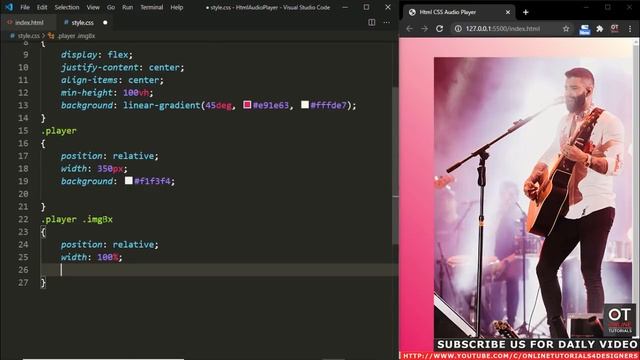This screenshot has width=640, height=360.
Task: Click the guitarist image in the browser page
Action: pyautogui.click(x=534, y=198)
